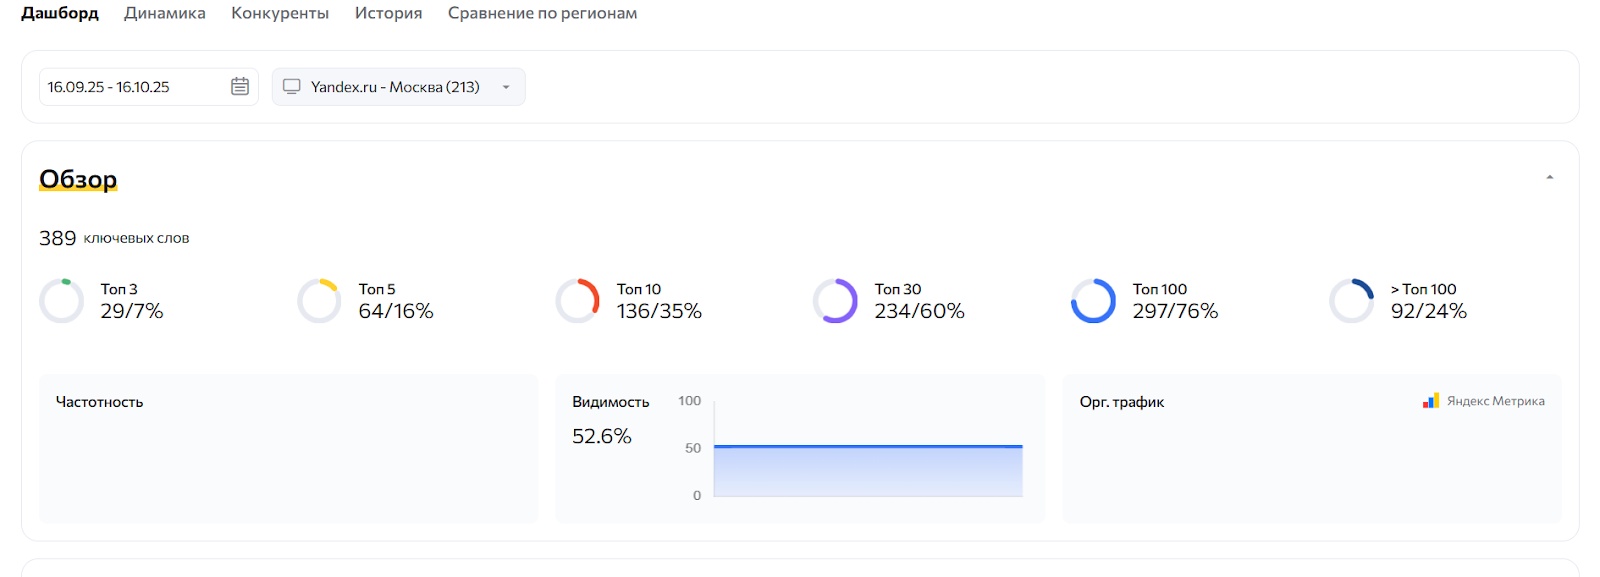The width and height of the screenshot is (1600, 577).
Task: Click the date range input field
Action: tap(130, 87)
